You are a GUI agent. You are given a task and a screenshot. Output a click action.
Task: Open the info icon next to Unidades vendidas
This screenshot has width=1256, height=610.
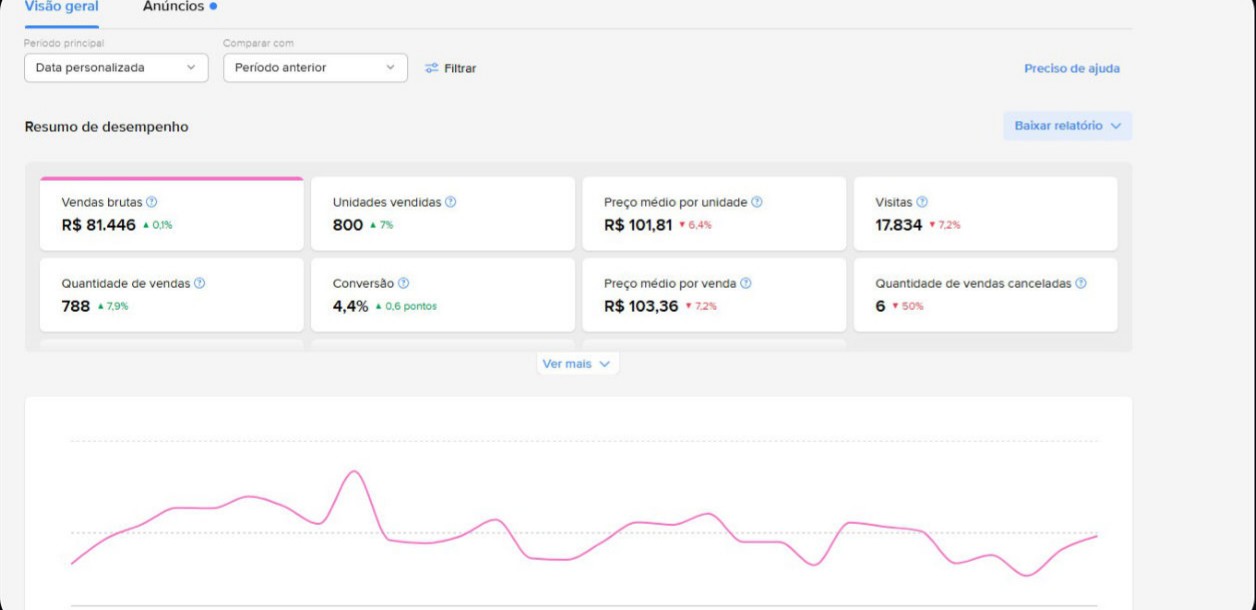pyautogui.click(x=451, y=202)
